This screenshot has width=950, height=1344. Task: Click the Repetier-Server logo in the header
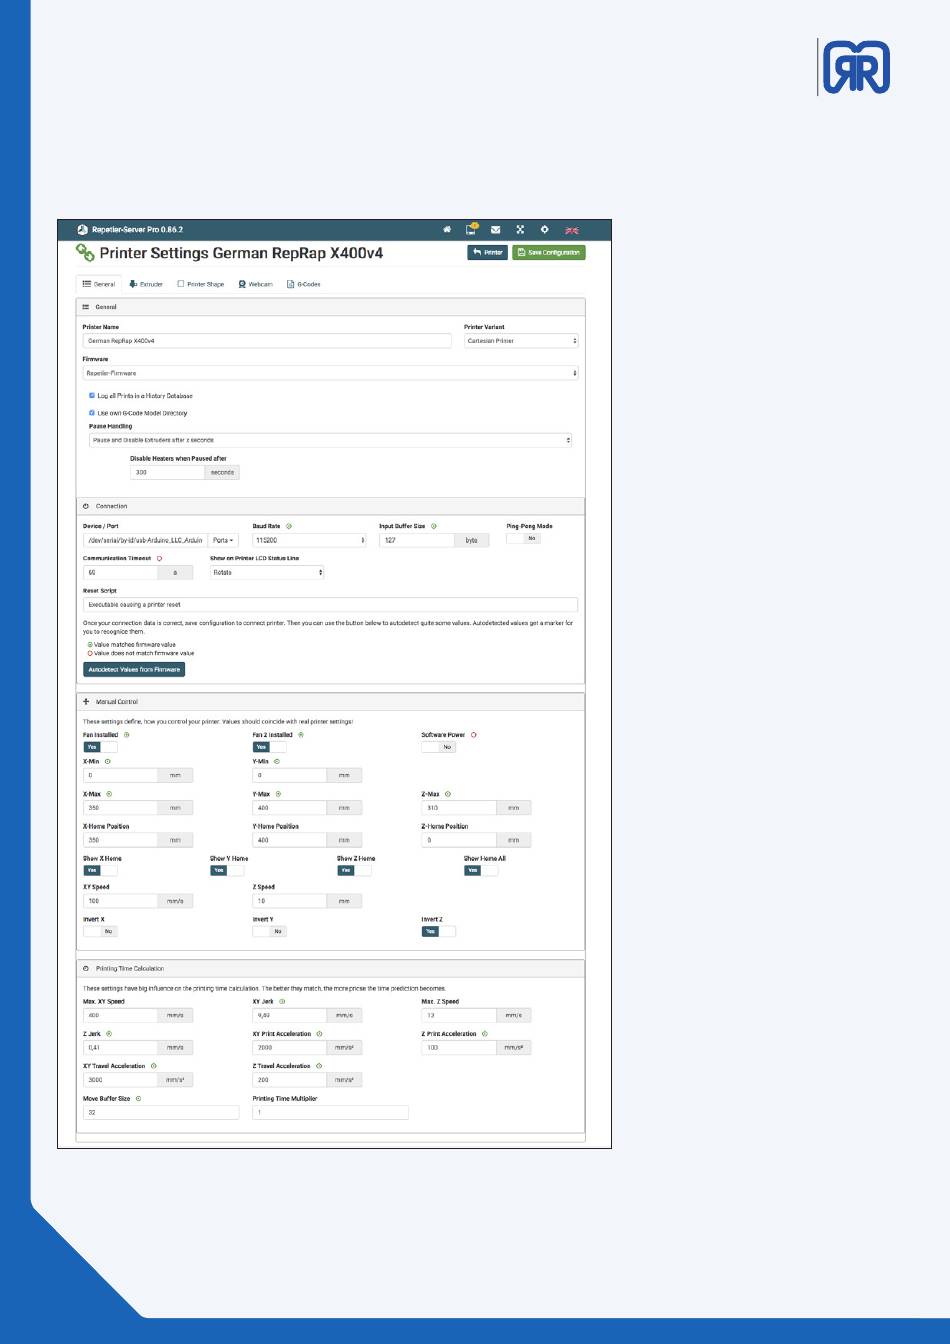click(x=83, y=230)
